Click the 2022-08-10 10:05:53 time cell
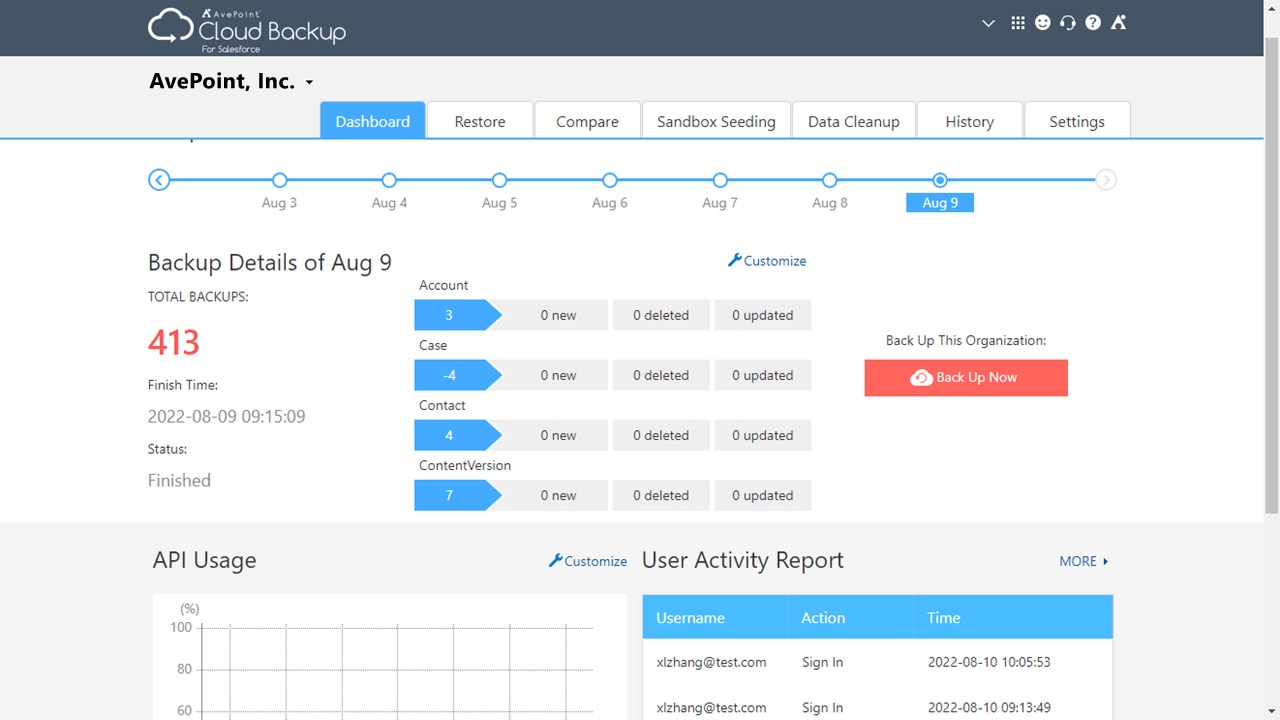Screen dimensions: 1280x720 [989, 662]
